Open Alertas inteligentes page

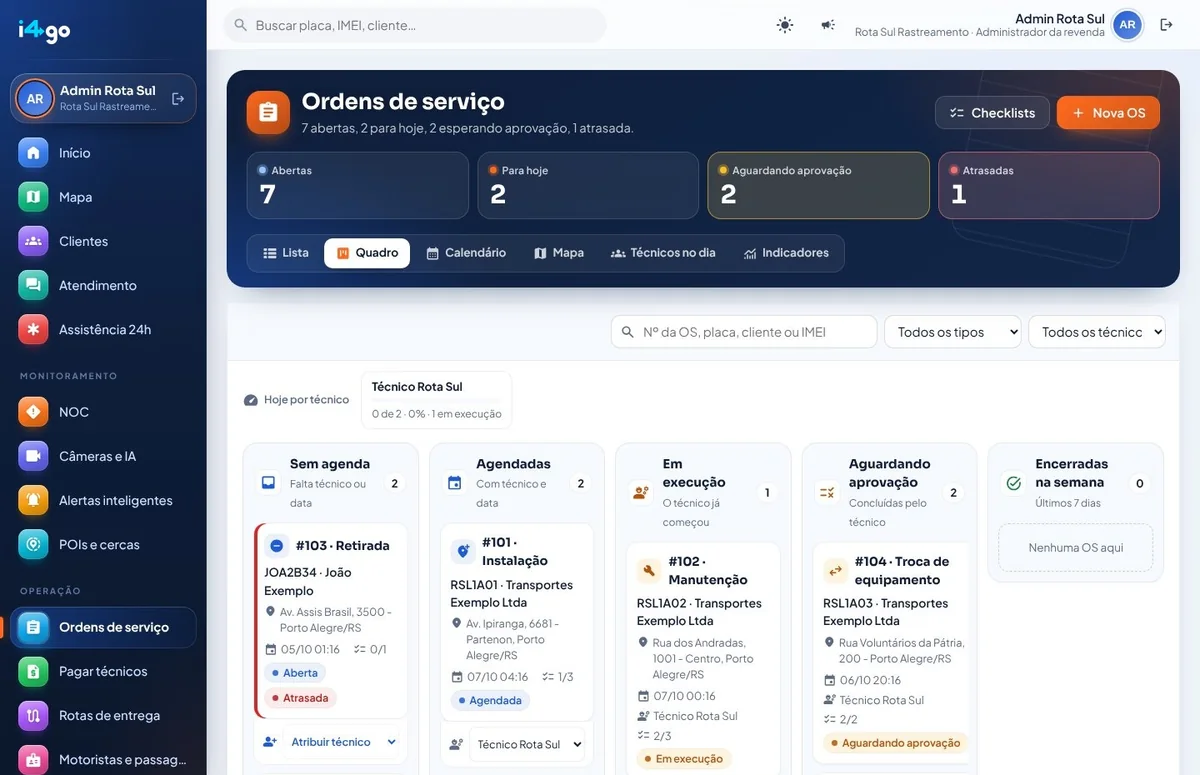point(104,500)
